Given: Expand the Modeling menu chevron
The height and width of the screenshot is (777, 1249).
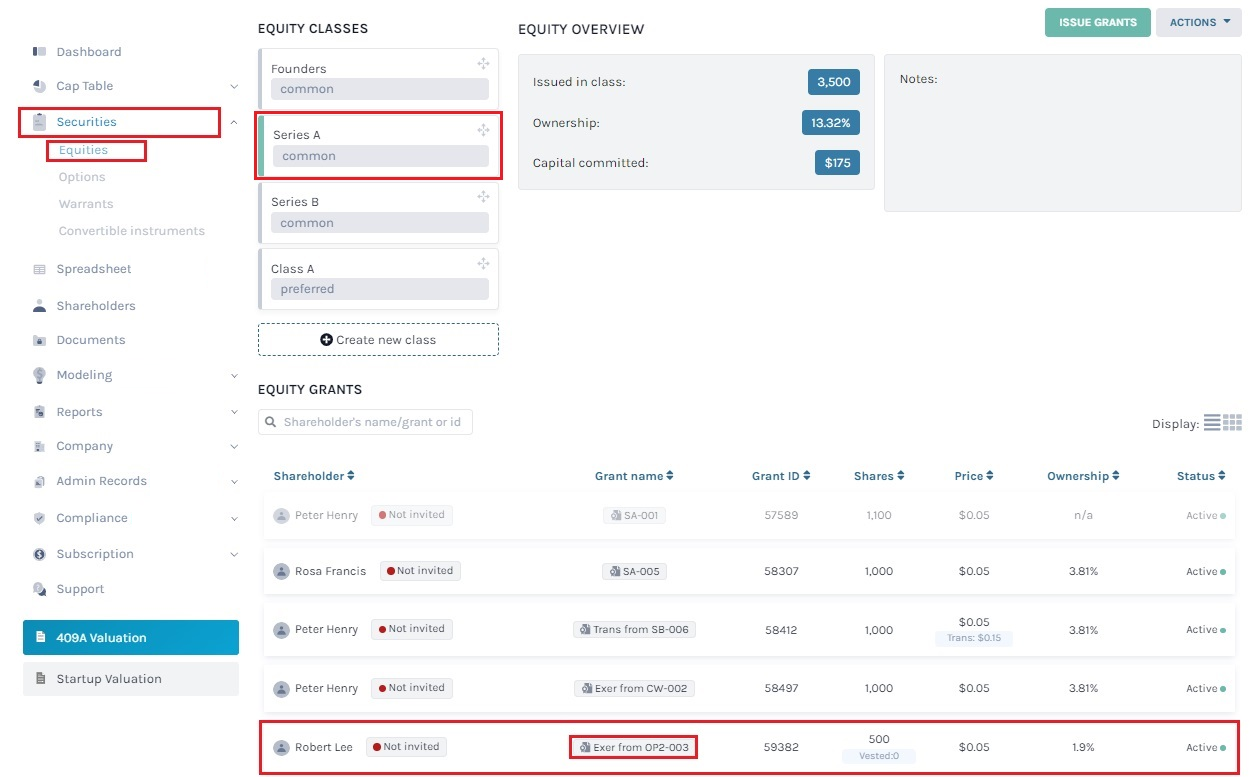Looking at the screenshot, I should coord(233,375).
